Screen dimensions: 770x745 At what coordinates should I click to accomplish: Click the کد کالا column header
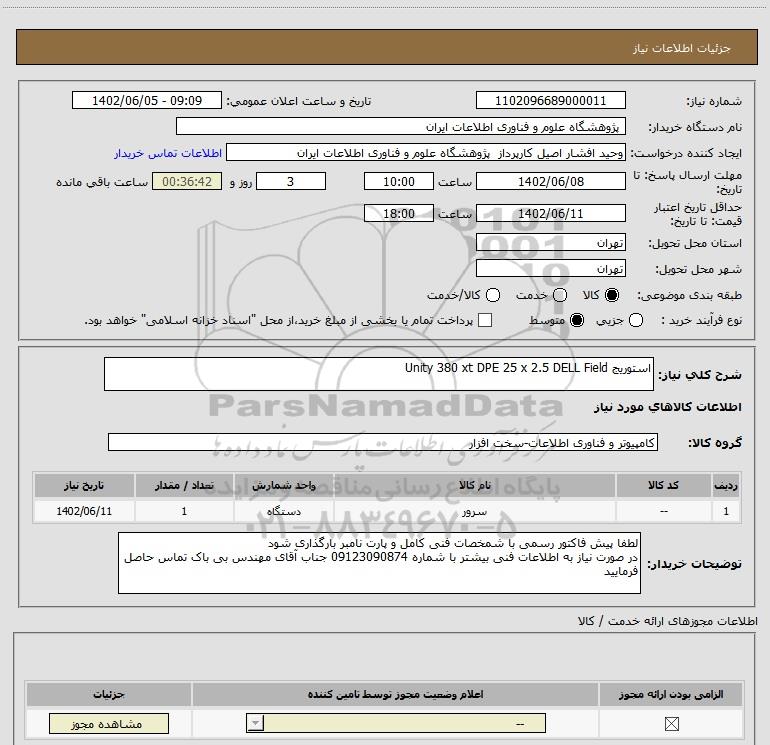(663, 485)
